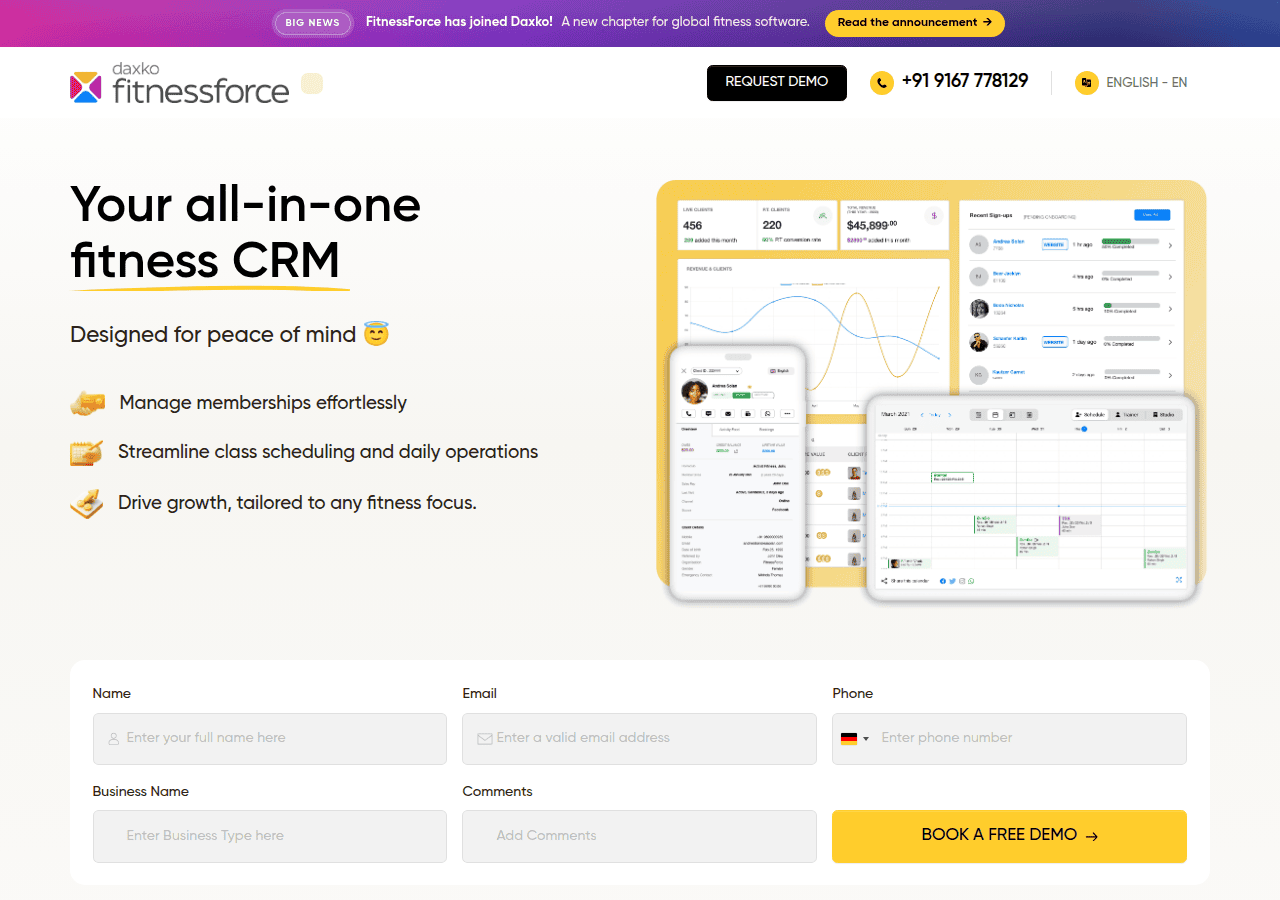Click the drive growth bullet icon
This screenshot has height=900, width=1280.
[87, 502]
